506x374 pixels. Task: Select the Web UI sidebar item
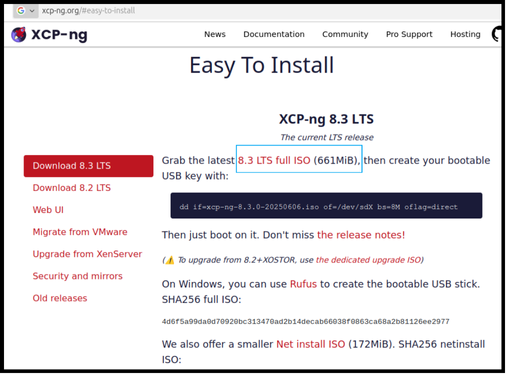48,210
